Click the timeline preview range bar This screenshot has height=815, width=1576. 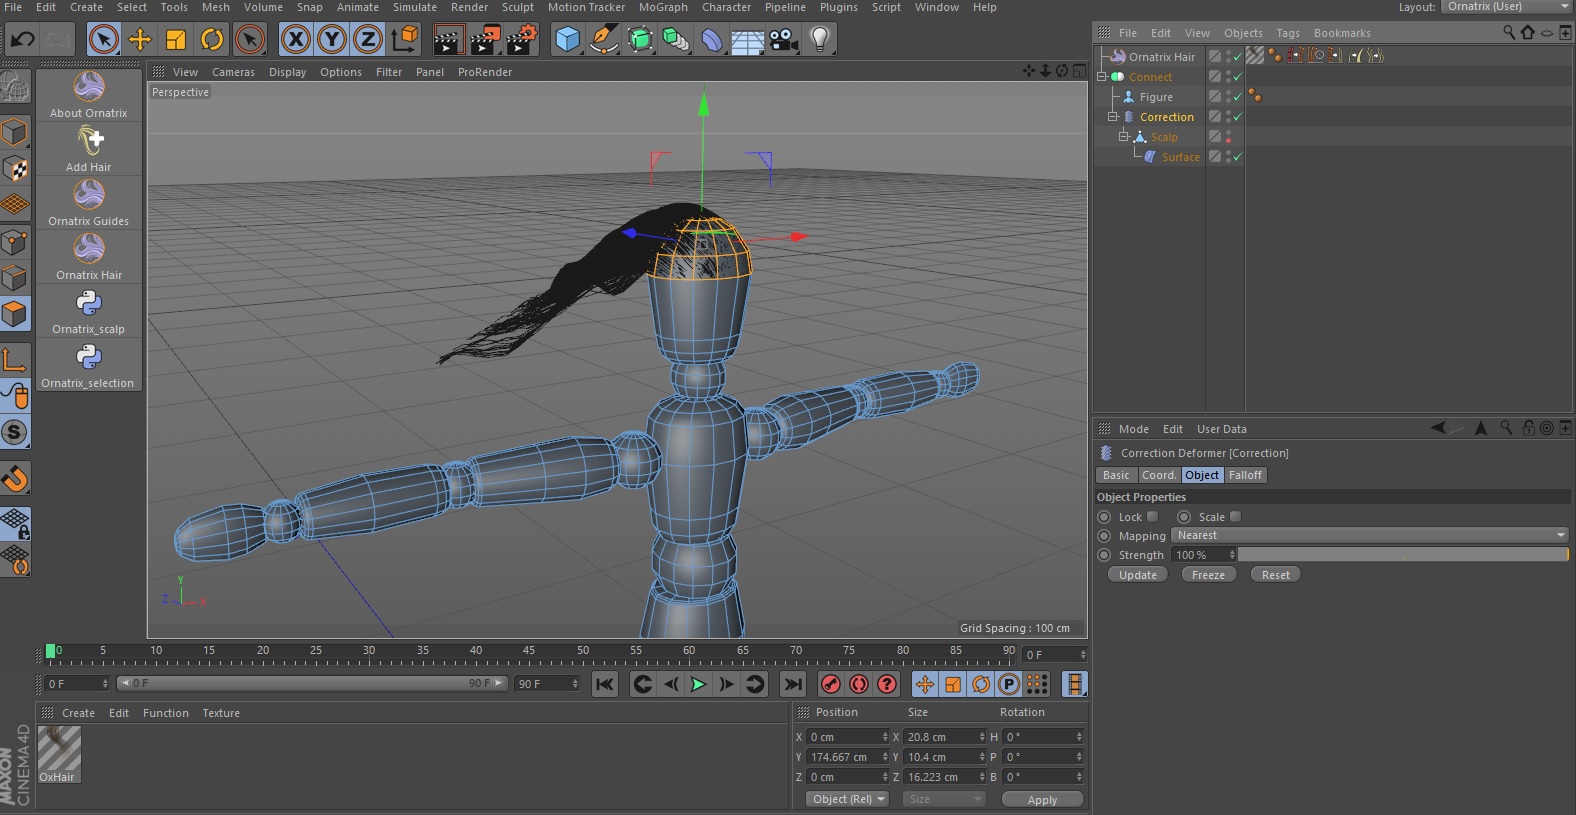313,684
